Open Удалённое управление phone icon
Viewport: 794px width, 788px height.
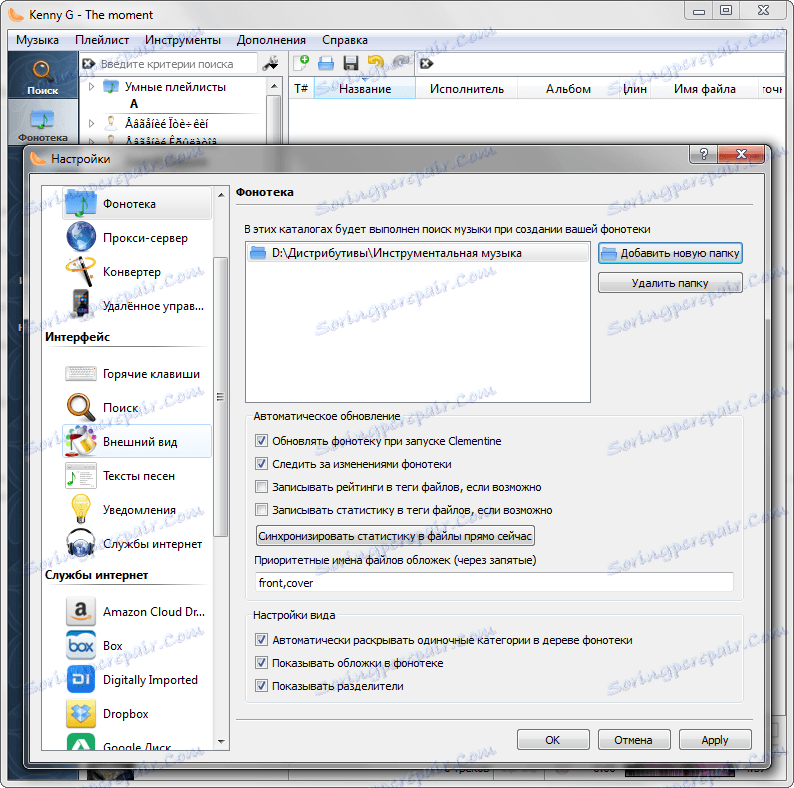(81, 305)
